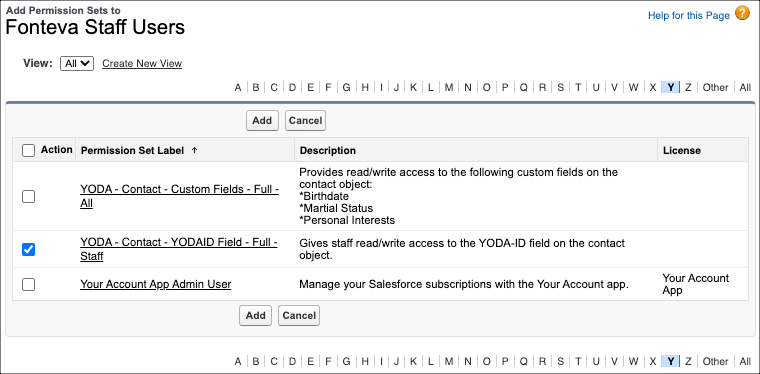This screenshot has width=760, height=374.
Task: Filter by letter M in bottom index
Action: click(x=449, y=361)
